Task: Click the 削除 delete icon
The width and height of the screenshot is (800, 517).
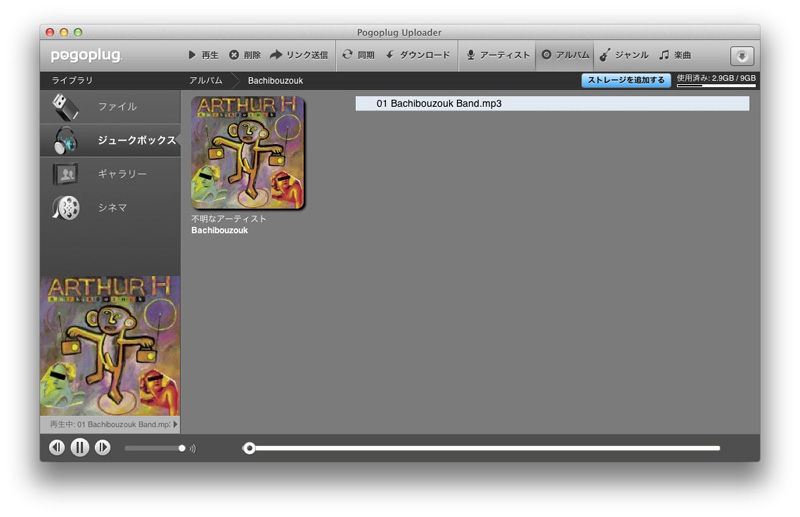Action: pos(234,55)
